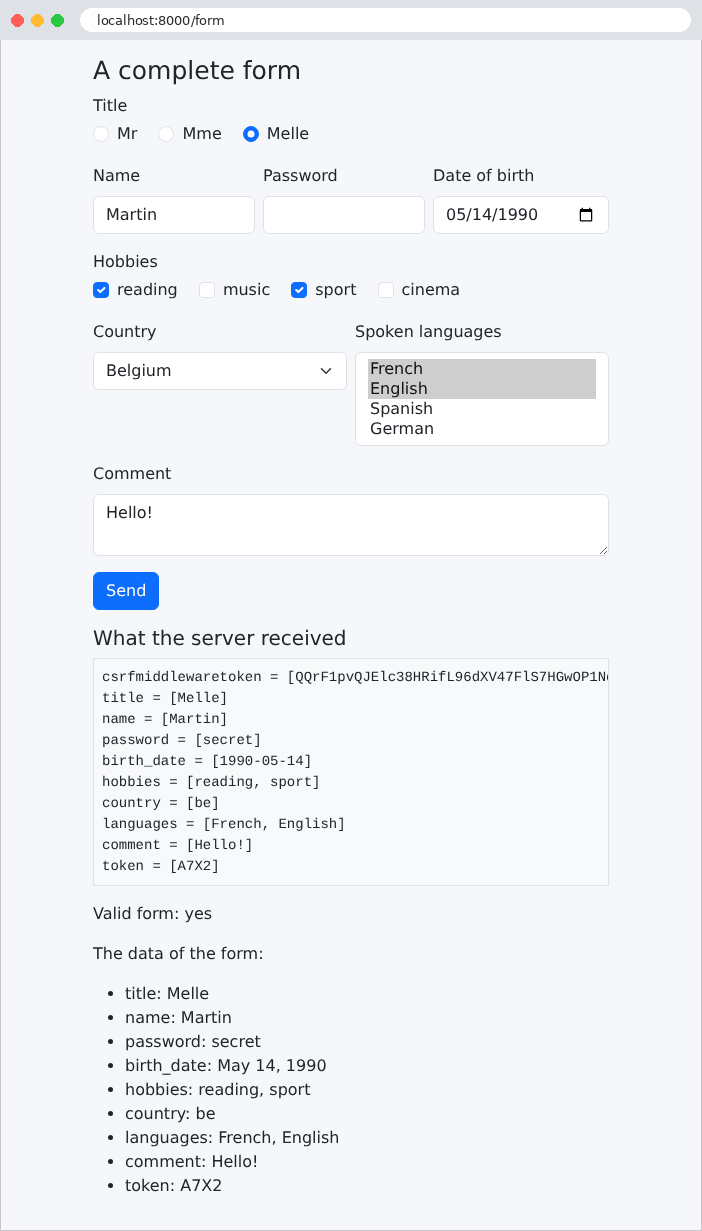Click 'comment = [Hello!]' output line
This screenshot has width=702, height=1231.
tap(177, 845)
